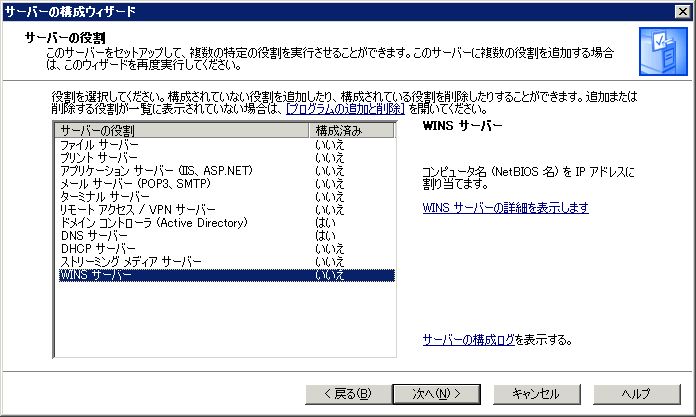Click the 戻る(B) back button
The height and width of the screenshot is (417, 696).
[x=348, y=394]
